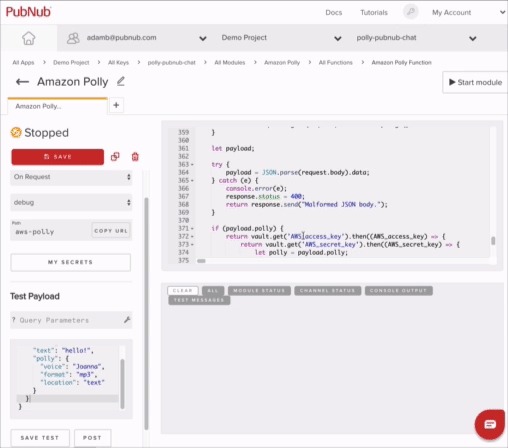Image resolution: width=508 pixels, height=448 pixels.
Task: Click the red SAVE button
Action: [x=58, y=157]
